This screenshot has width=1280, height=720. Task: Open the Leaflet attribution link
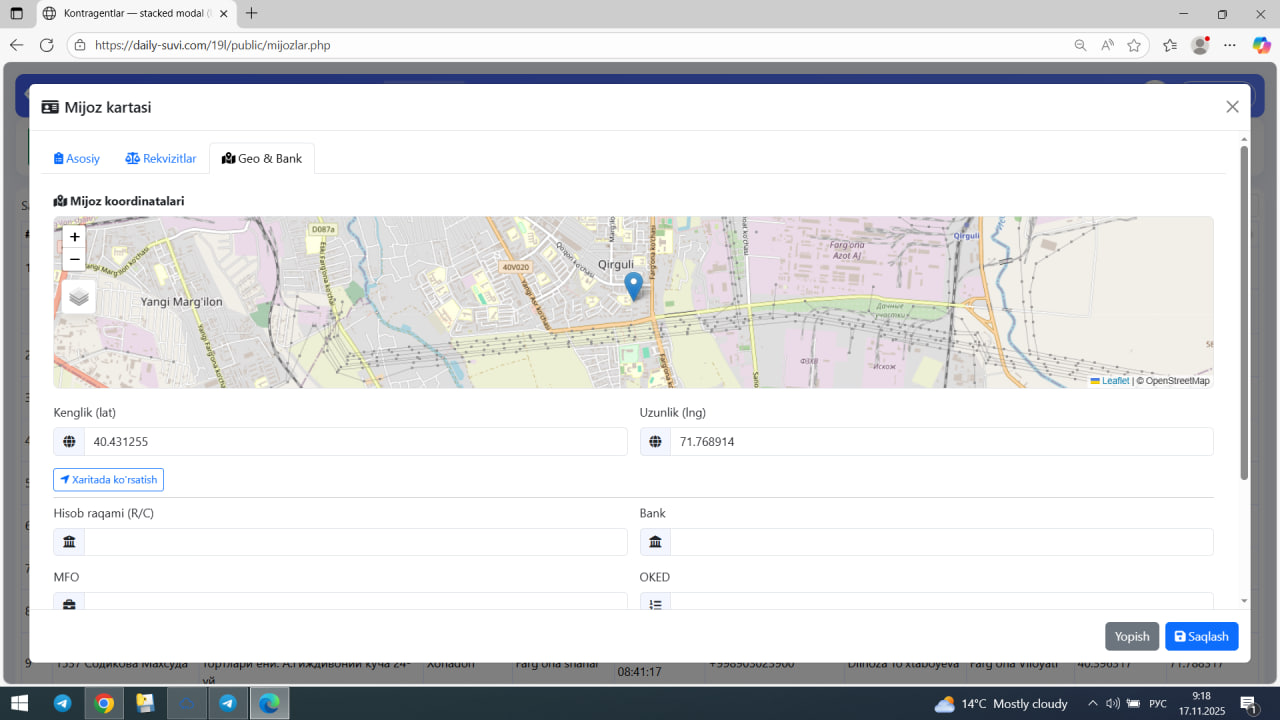click(1115, 381)
